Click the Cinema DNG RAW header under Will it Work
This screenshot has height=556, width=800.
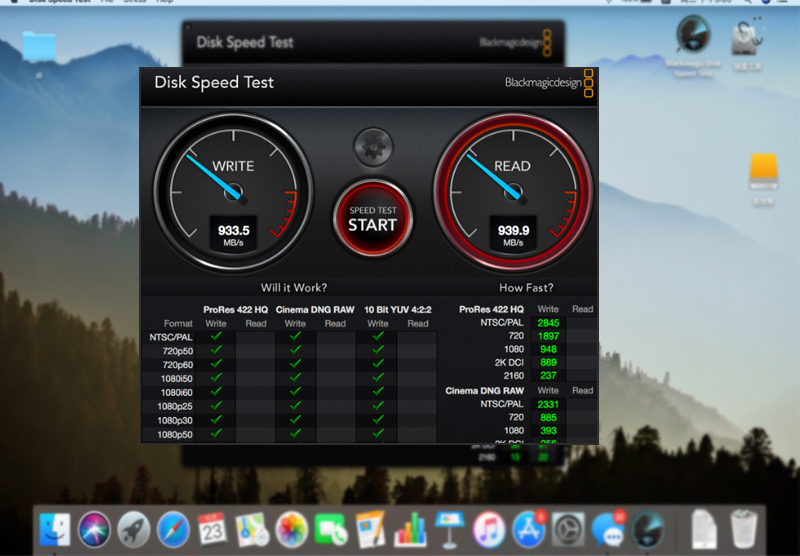click(315, 310)
